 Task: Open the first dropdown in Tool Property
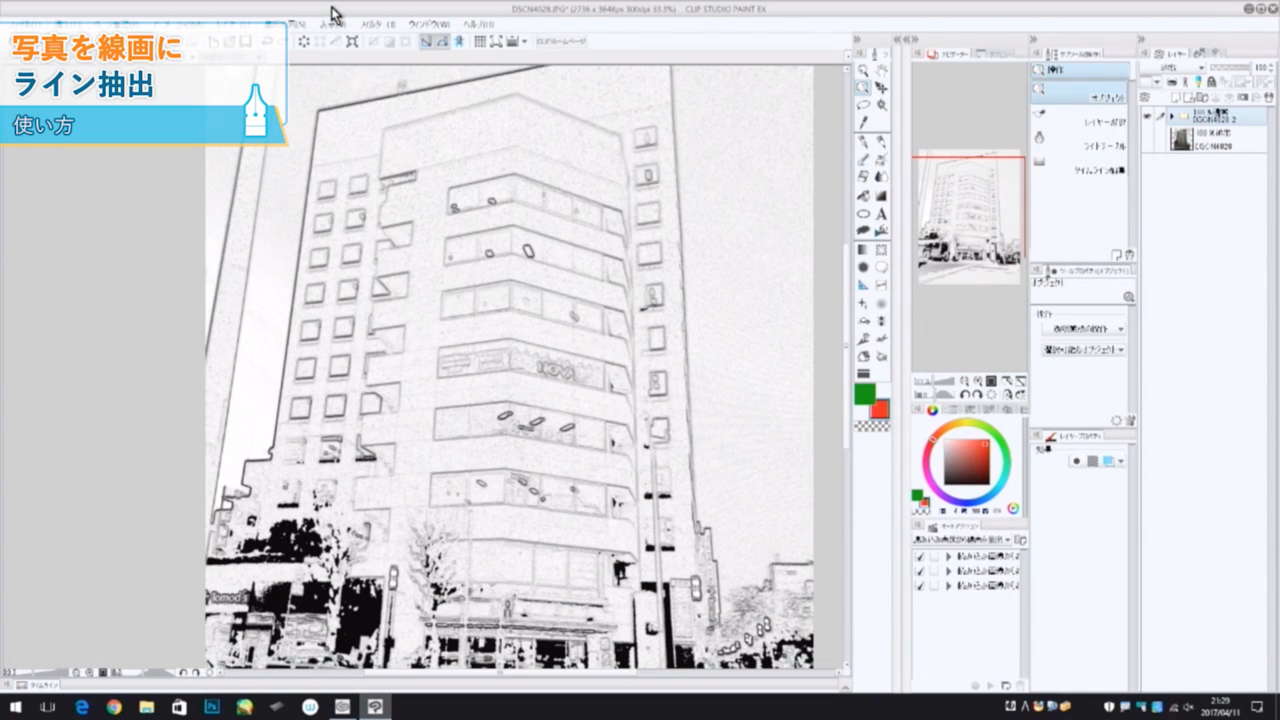(x=1083, y=329)
